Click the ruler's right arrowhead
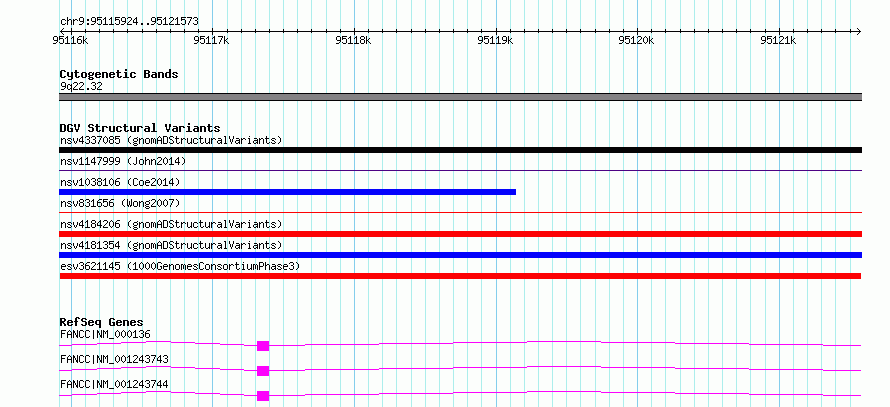Image resolution: width=890 pixels, height=407 pixels. coord(858,31)
